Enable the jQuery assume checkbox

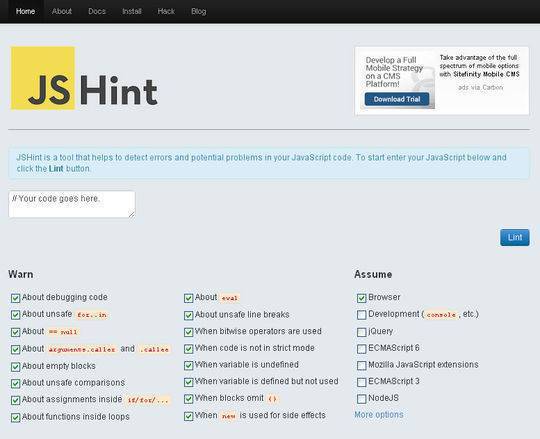362,332
